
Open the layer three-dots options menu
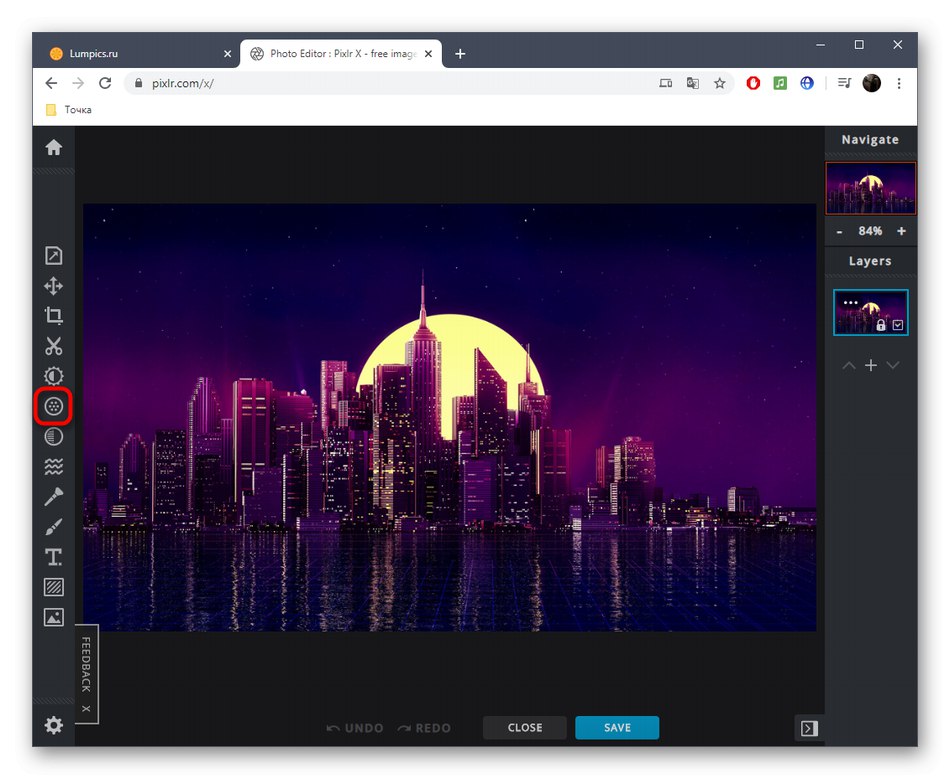pyautogui.click(x=850, y=302)
